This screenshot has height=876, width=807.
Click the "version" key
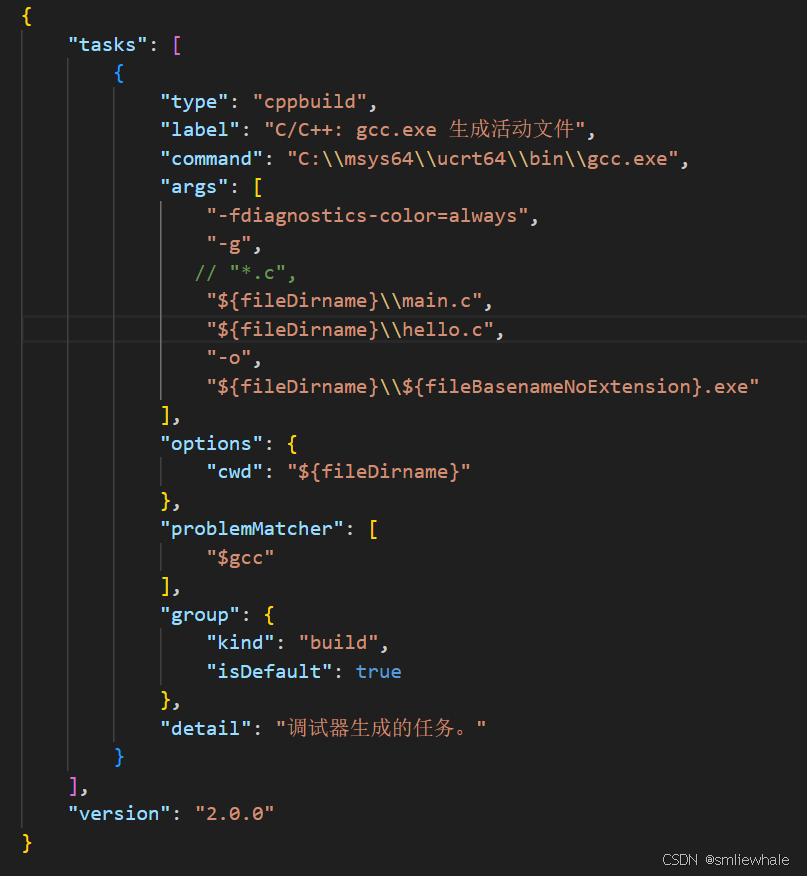pos(119,813)
